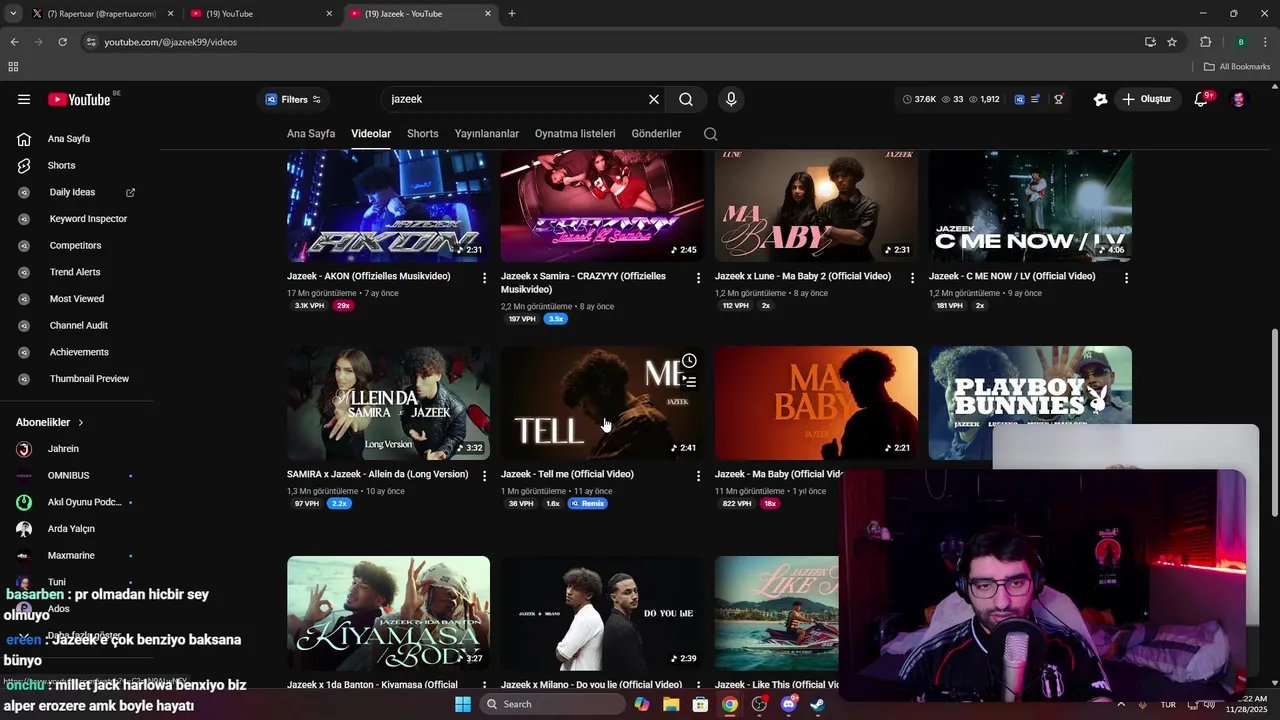Click the browser address bar URL
The height and width of the screenshot is (720, 1280).
[x=171, y=42]
